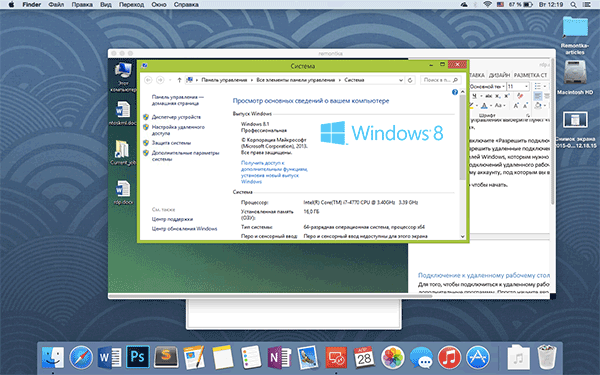
Task: Open Панель управления — домашняя страница
Action: click(178, 100)
